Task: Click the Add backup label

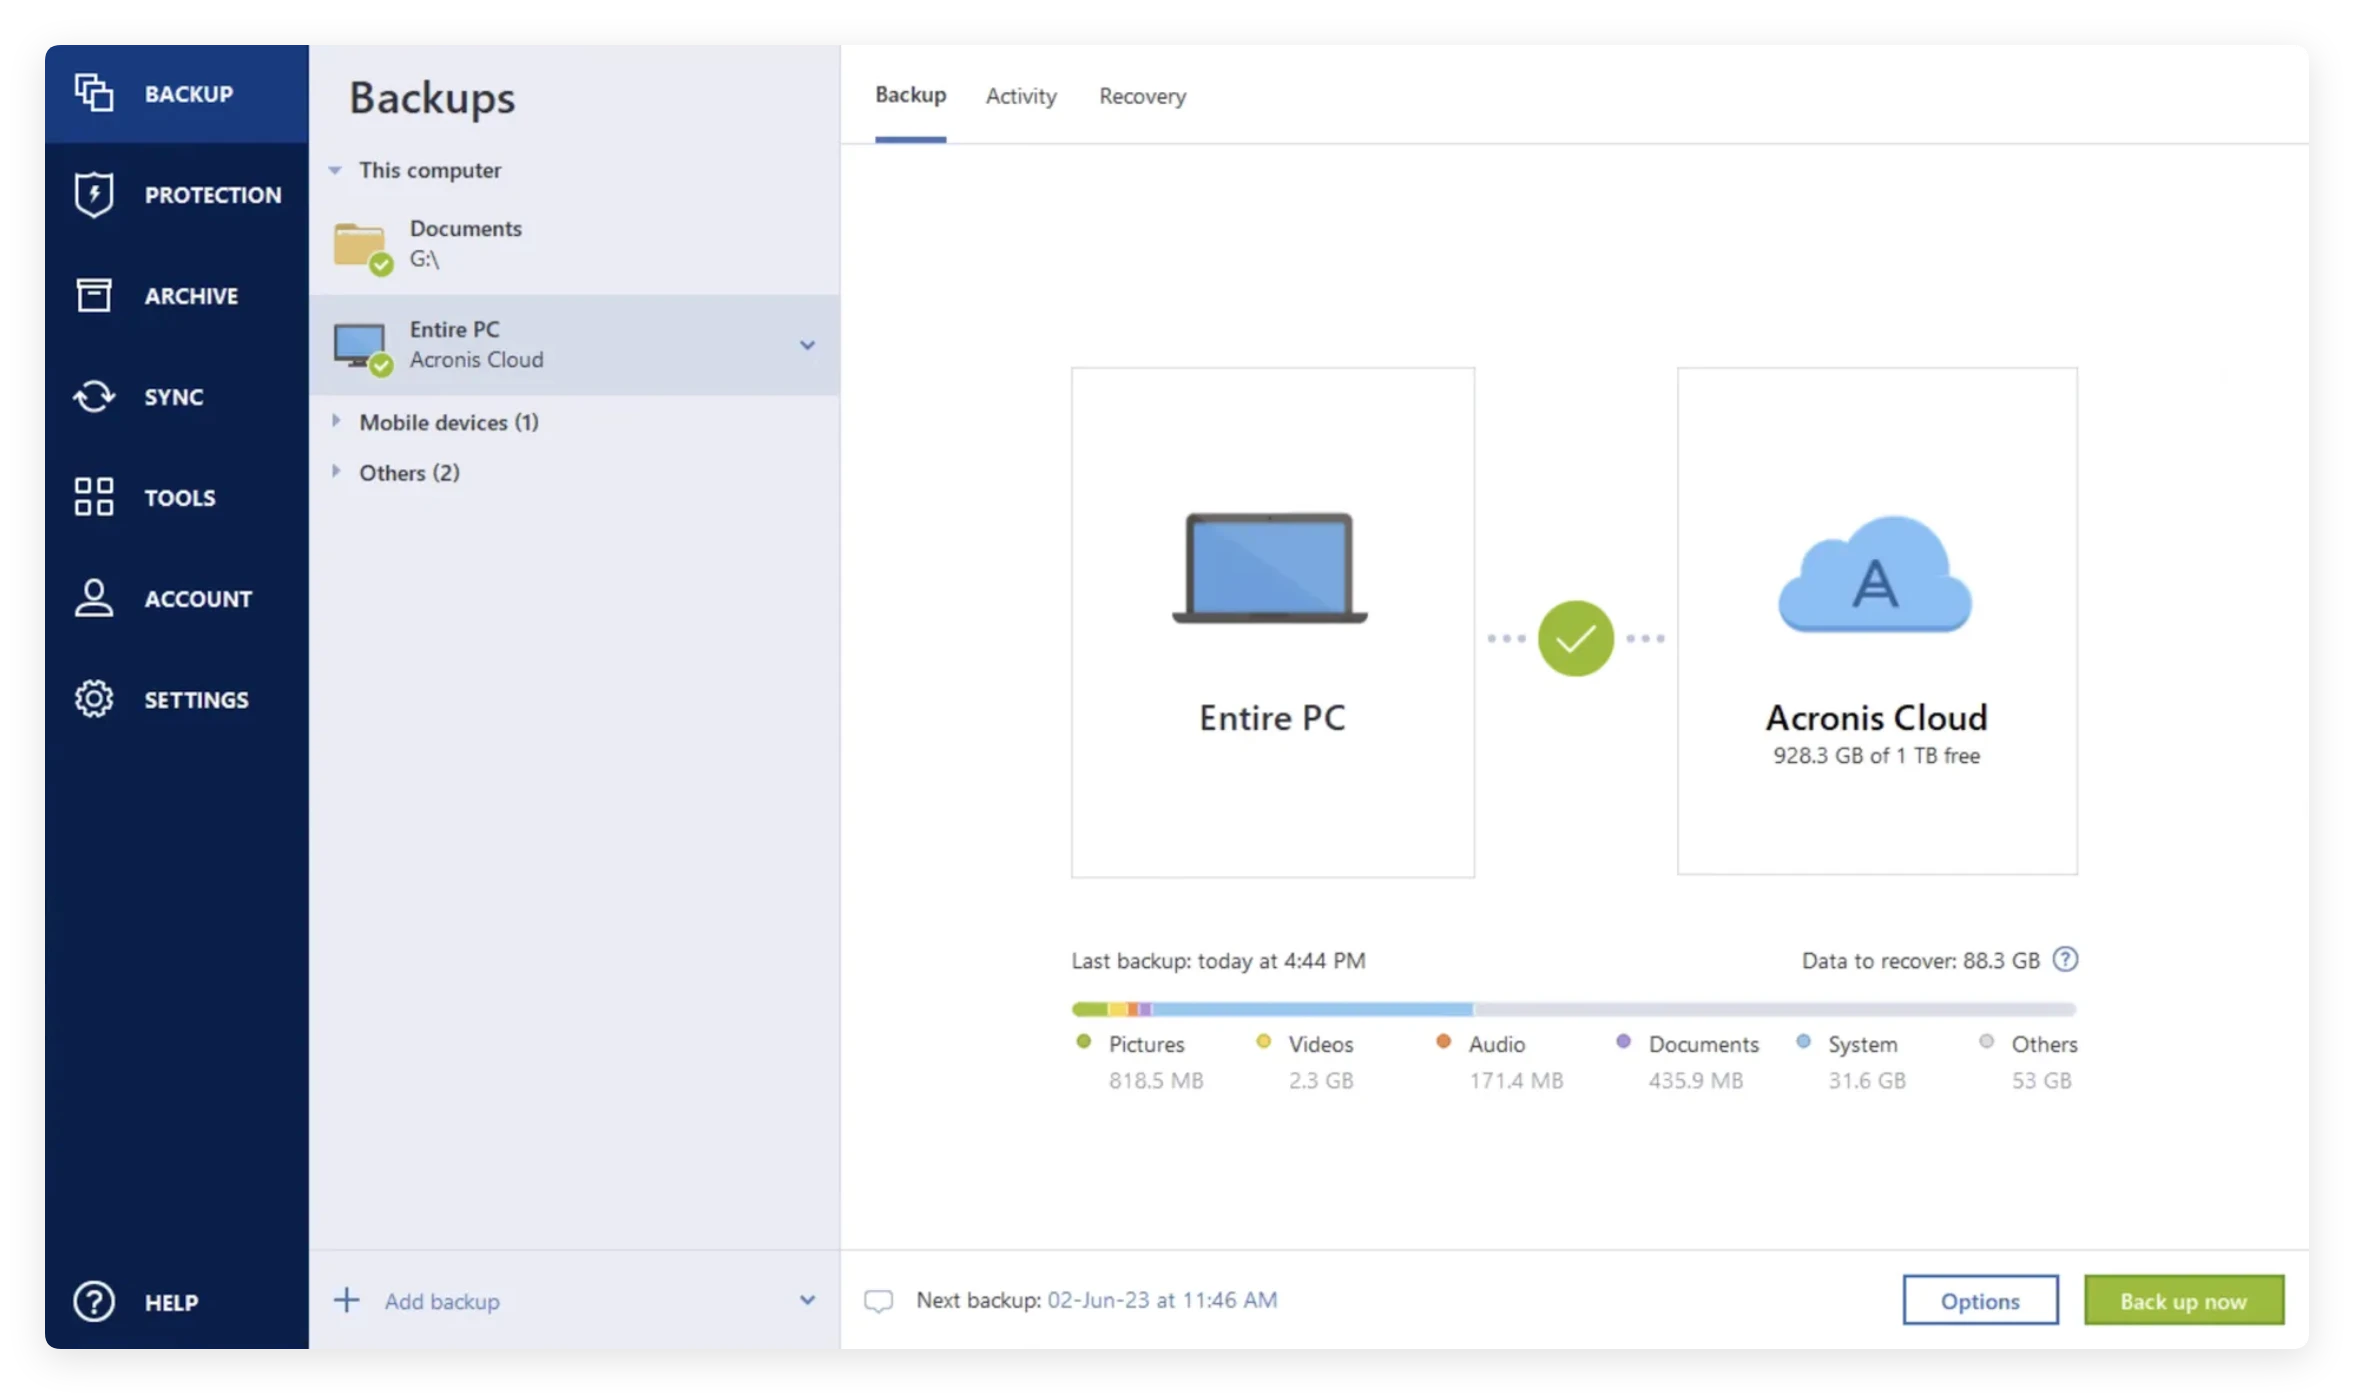Action: click(442, 1301)
